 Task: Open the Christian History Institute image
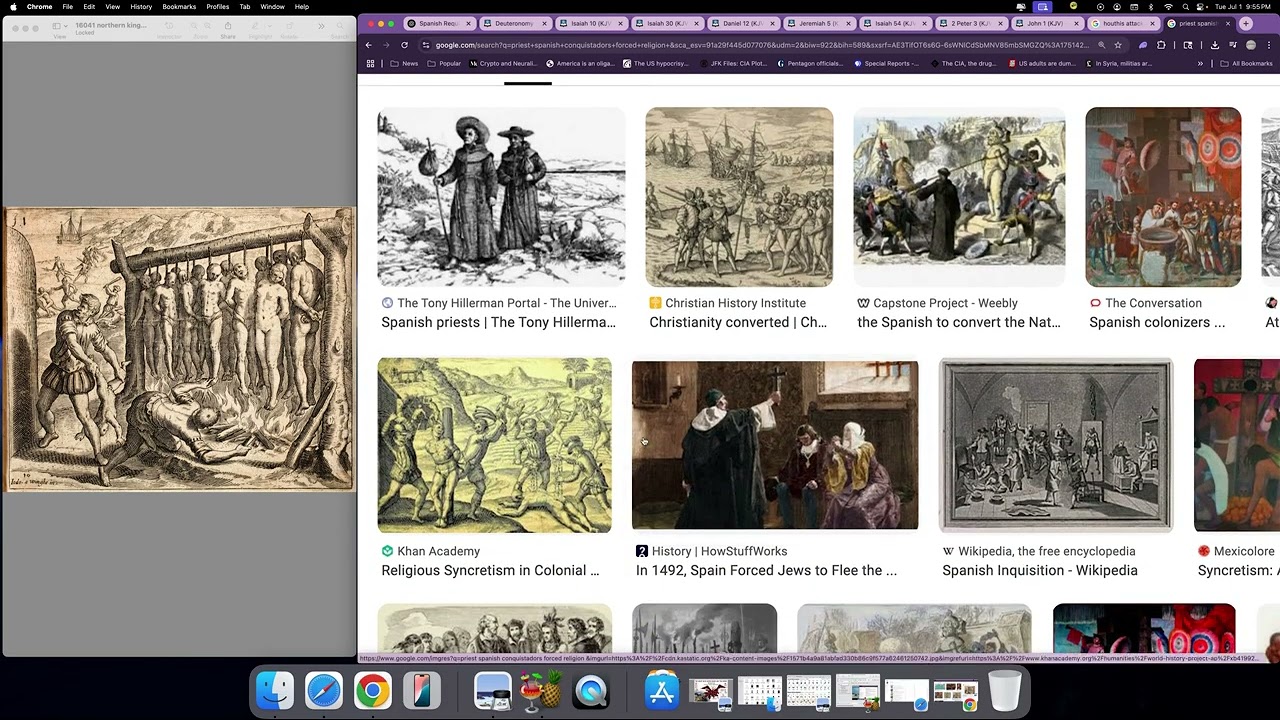pos(739,197)
